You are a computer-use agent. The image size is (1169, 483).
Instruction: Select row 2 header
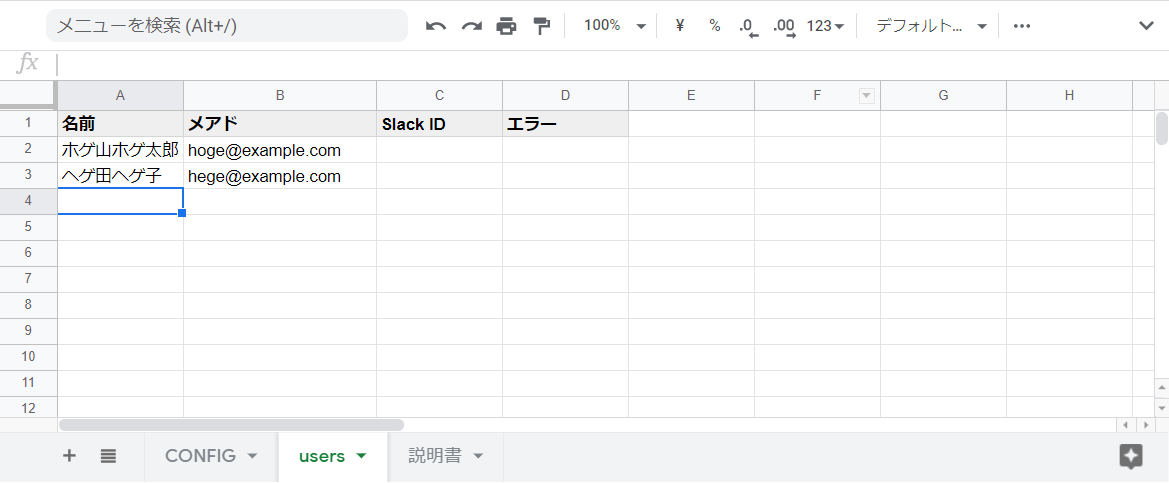coord(28,149)
